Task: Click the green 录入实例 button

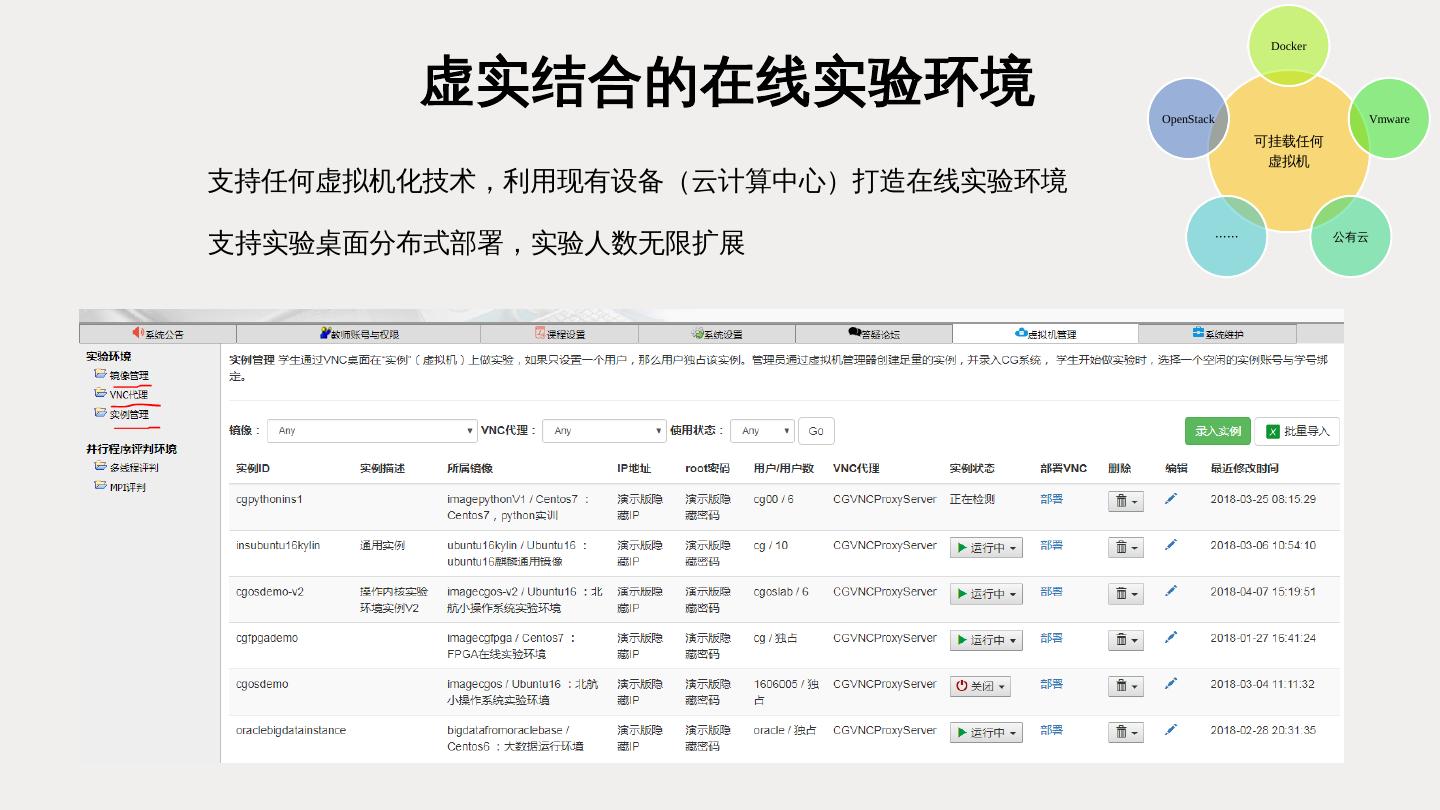Action: pyautogui.click(x=1217, y=431)
